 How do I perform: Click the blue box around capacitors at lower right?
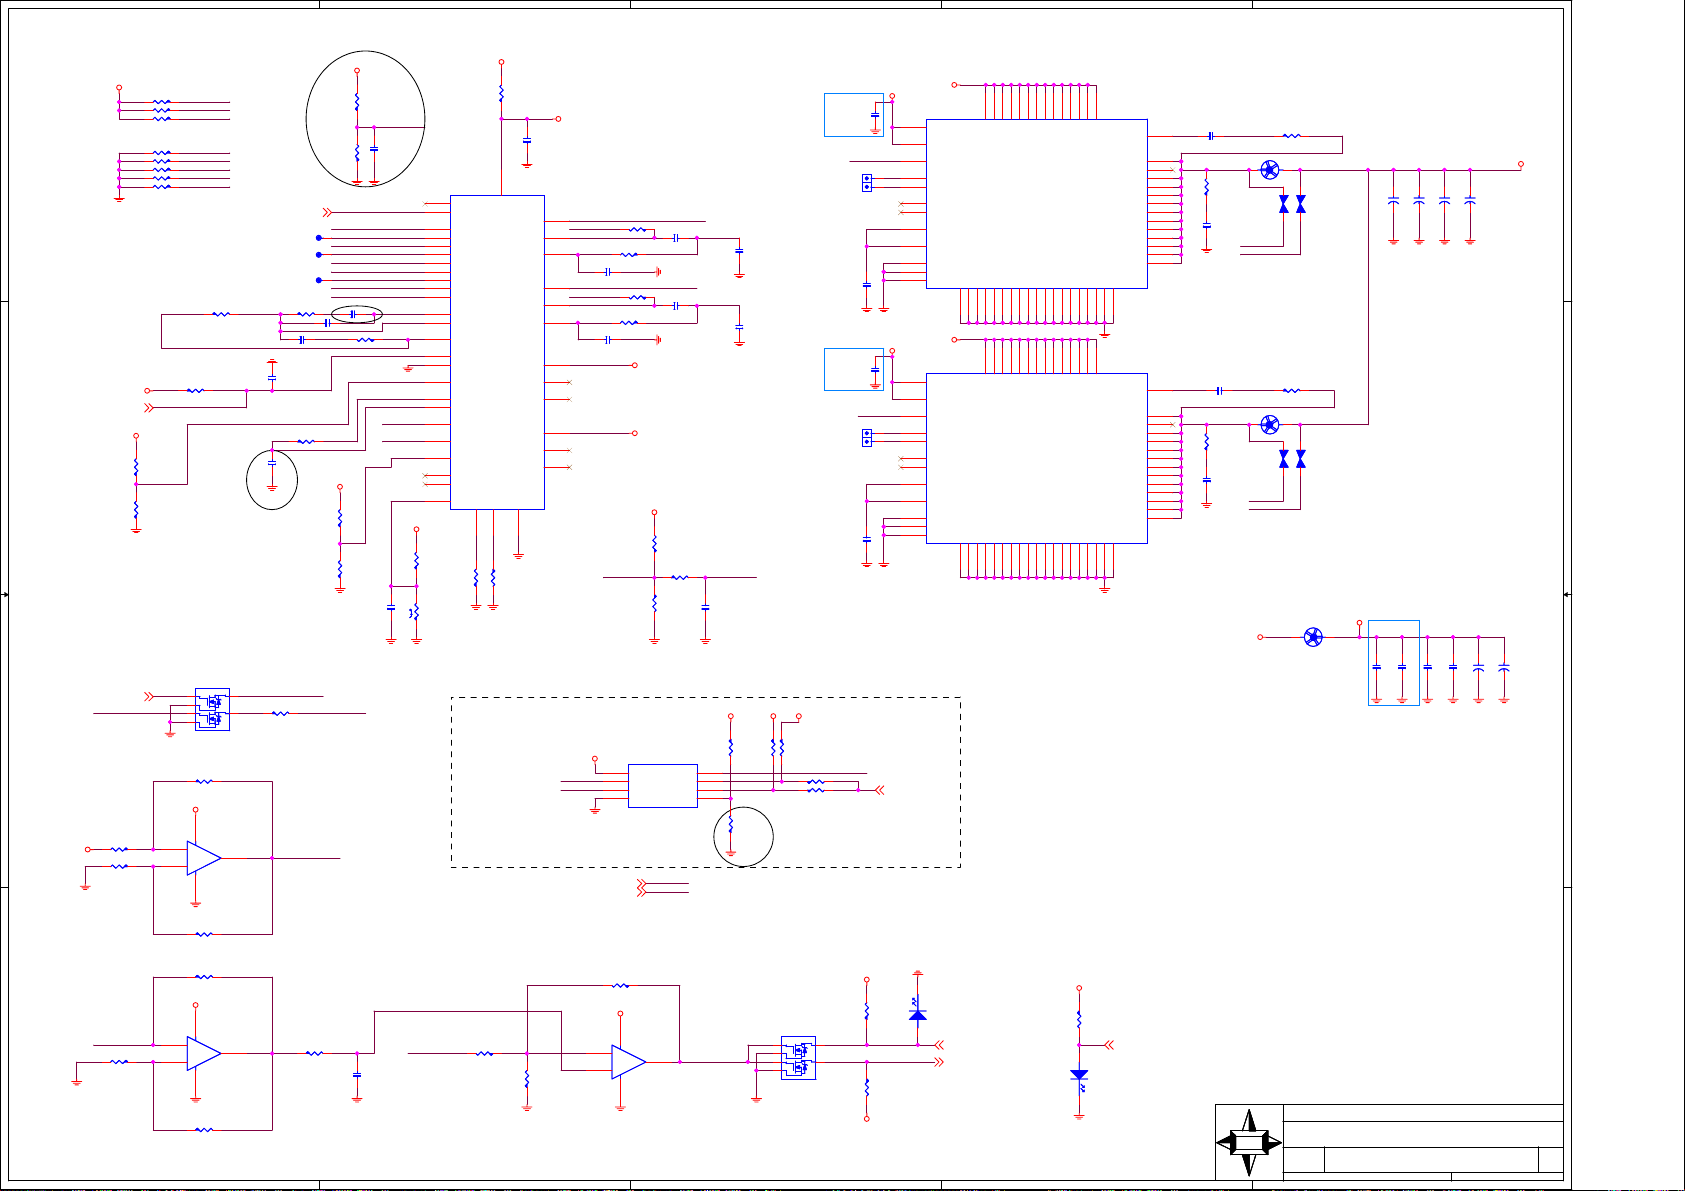pyautogui.click(x=1394, y=663)
